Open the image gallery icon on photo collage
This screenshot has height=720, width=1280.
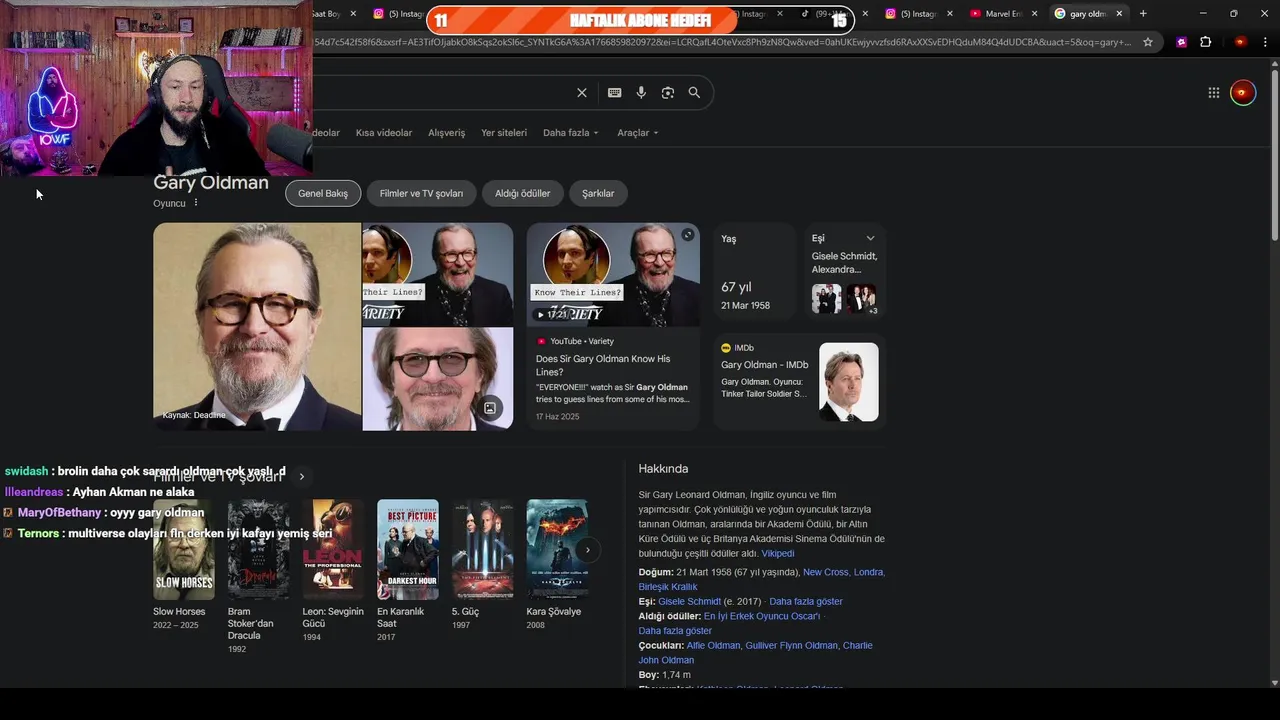[490, 408]
